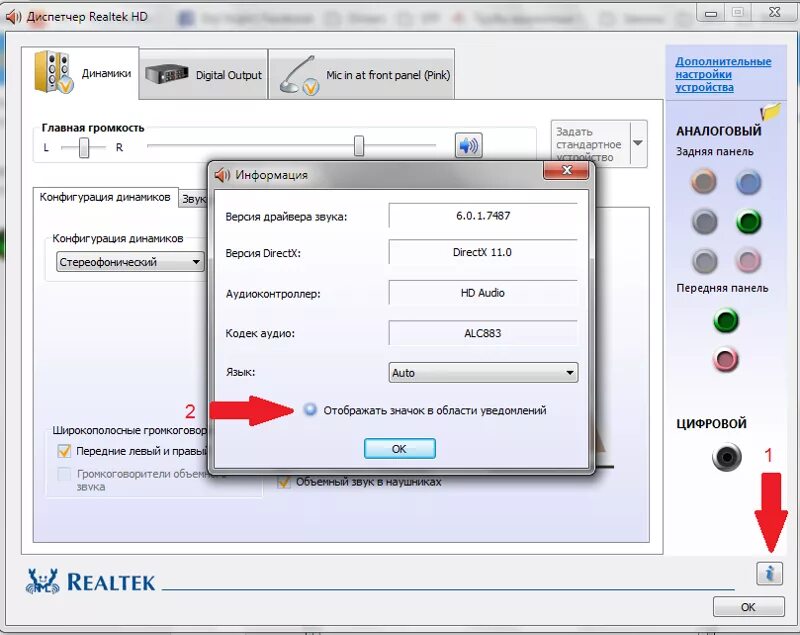
Task: Click the Информация dialog title speaker icon
Action: (222, 175)
